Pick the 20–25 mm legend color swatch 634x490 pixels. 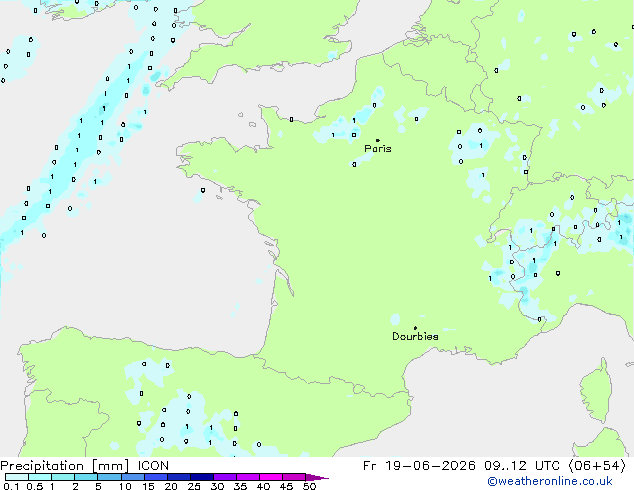(178, 477)
